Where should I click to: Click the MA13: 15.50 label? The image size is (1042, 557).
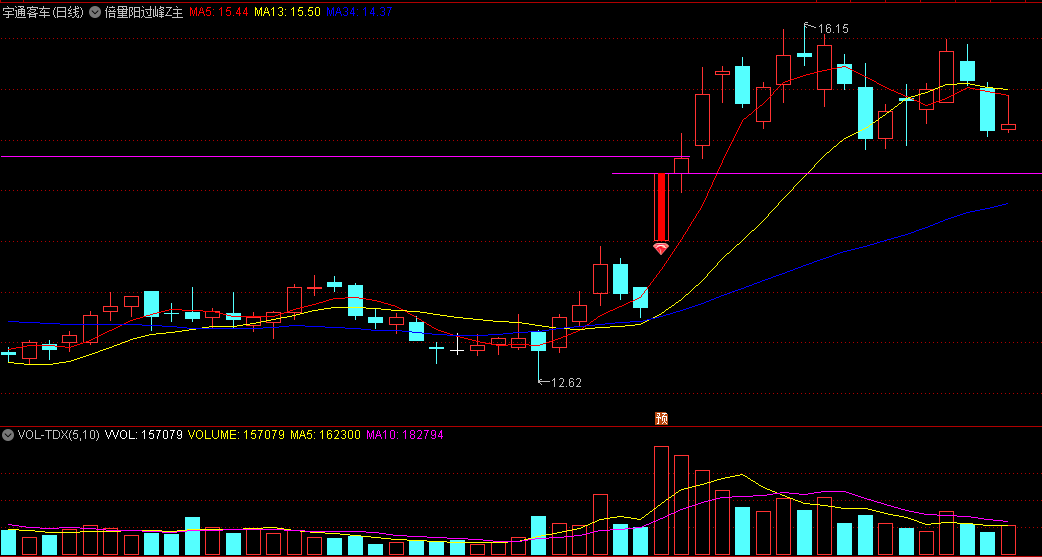tap(289, 13)
